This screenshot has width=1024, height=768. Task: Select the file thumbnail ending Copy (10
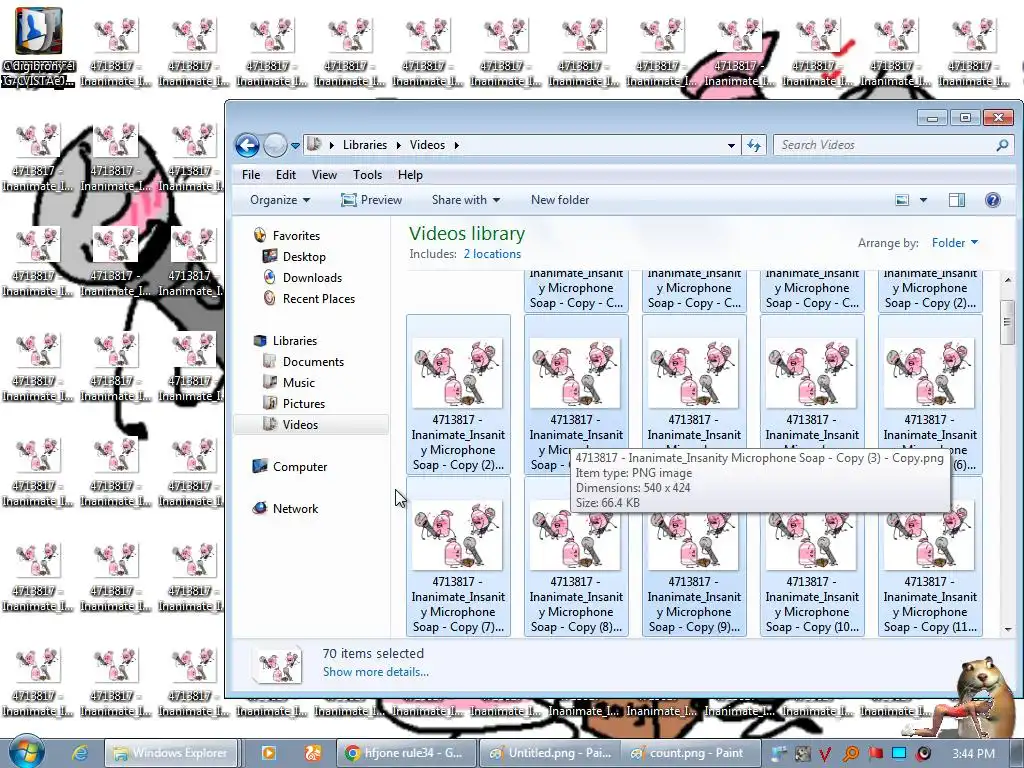pos(812,557)
